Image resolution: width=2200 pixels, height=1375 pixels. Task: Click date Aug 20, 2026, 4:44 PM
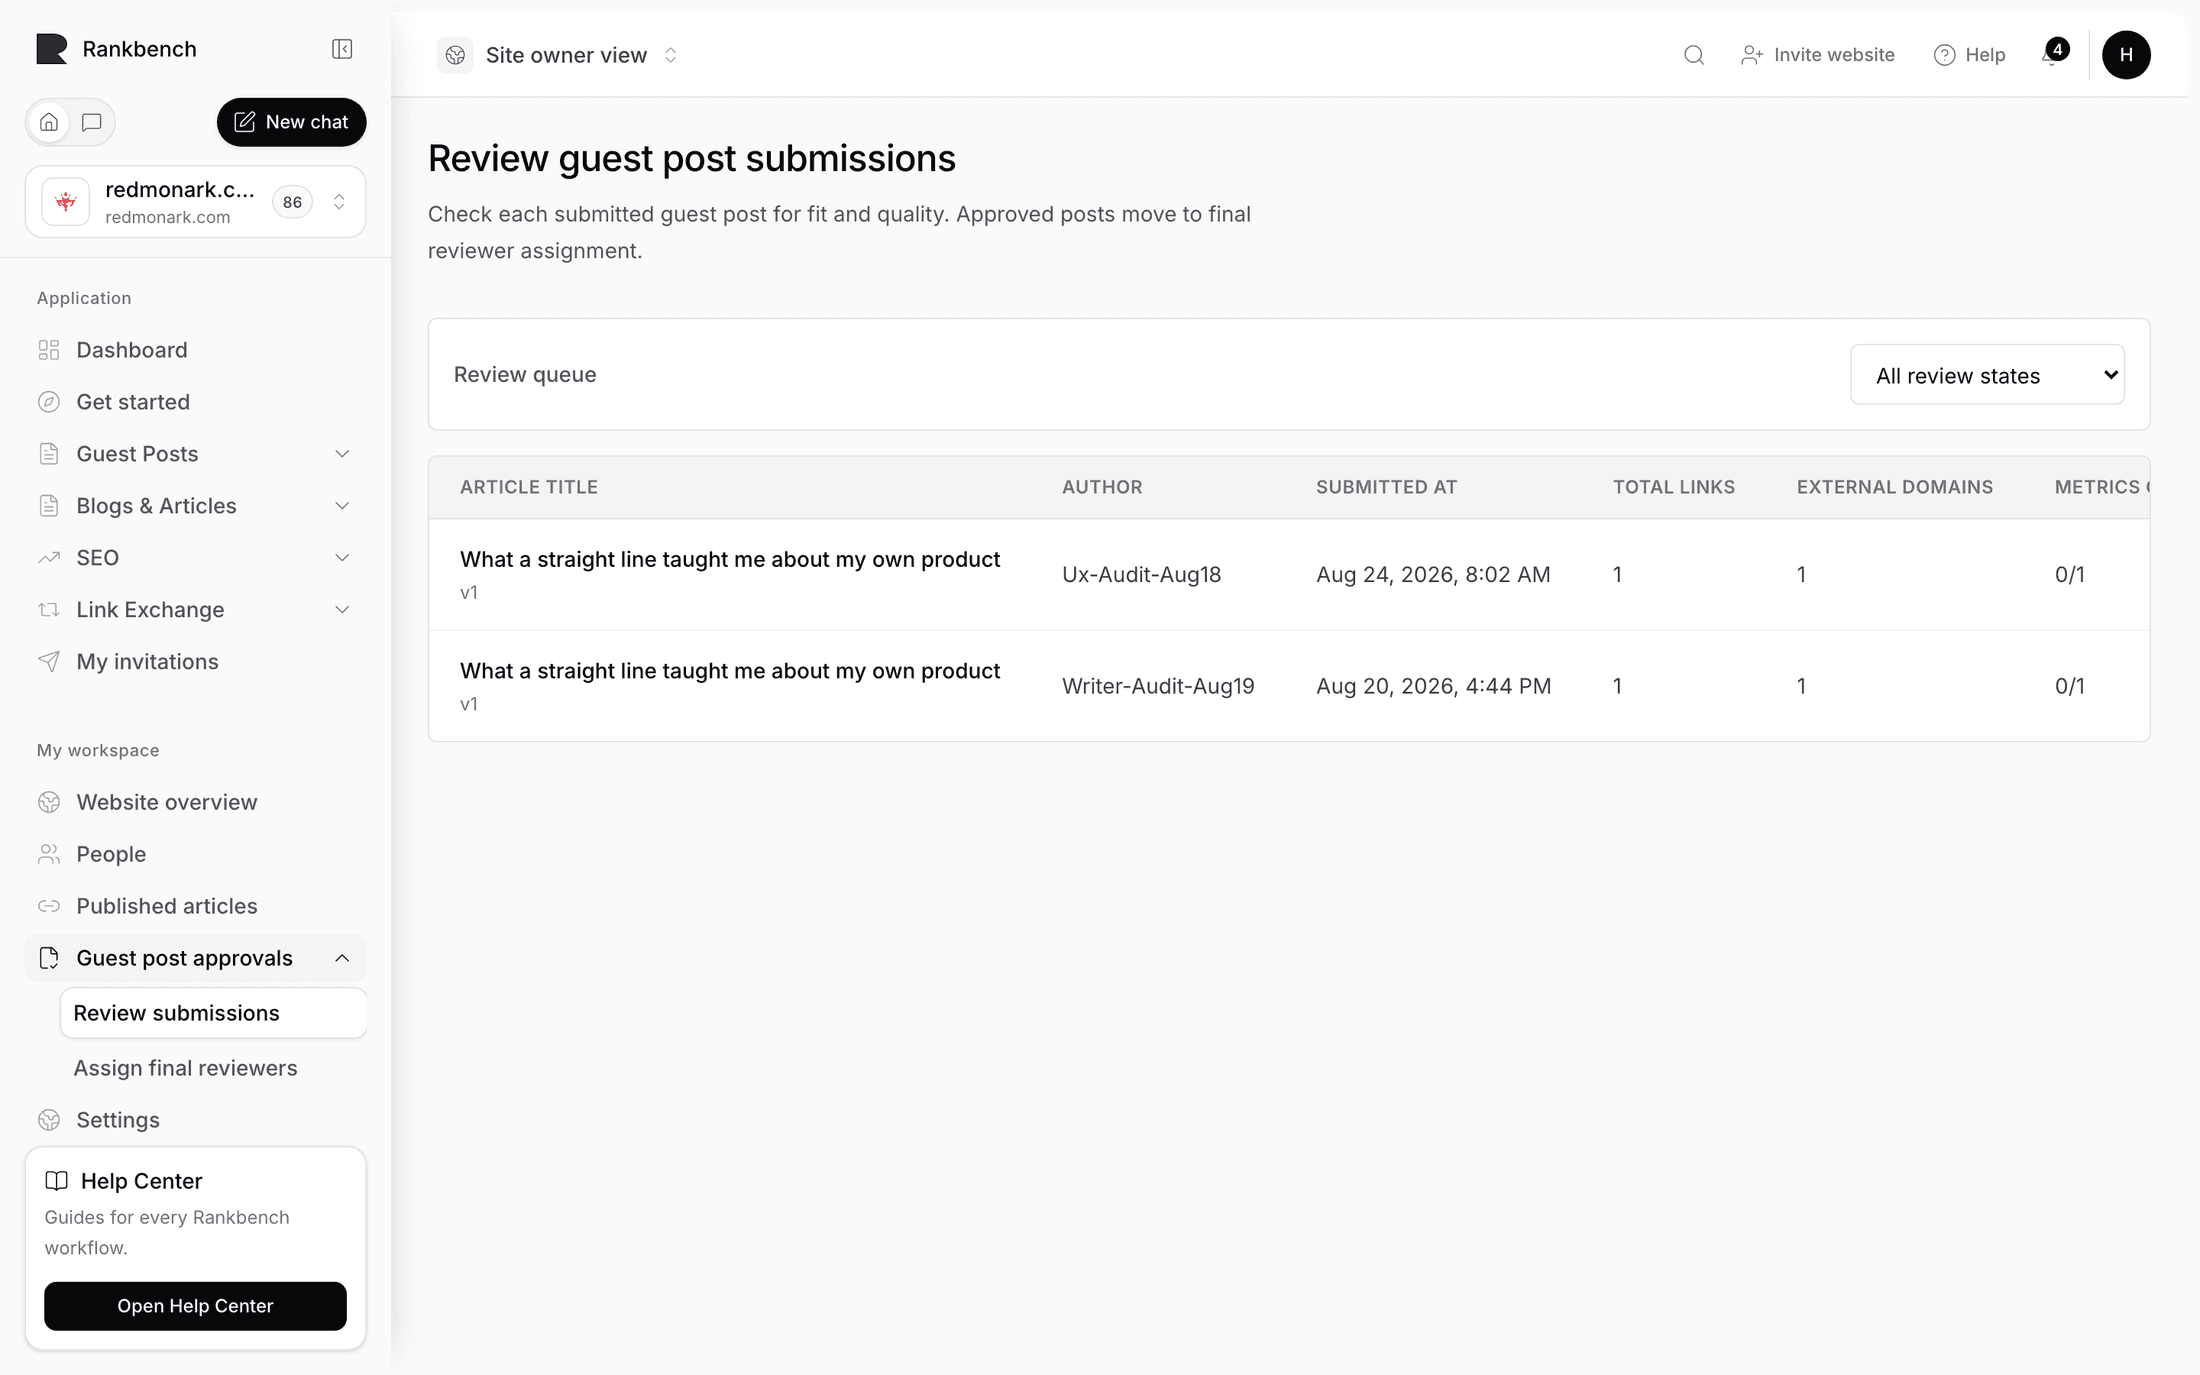(1433, 686)
